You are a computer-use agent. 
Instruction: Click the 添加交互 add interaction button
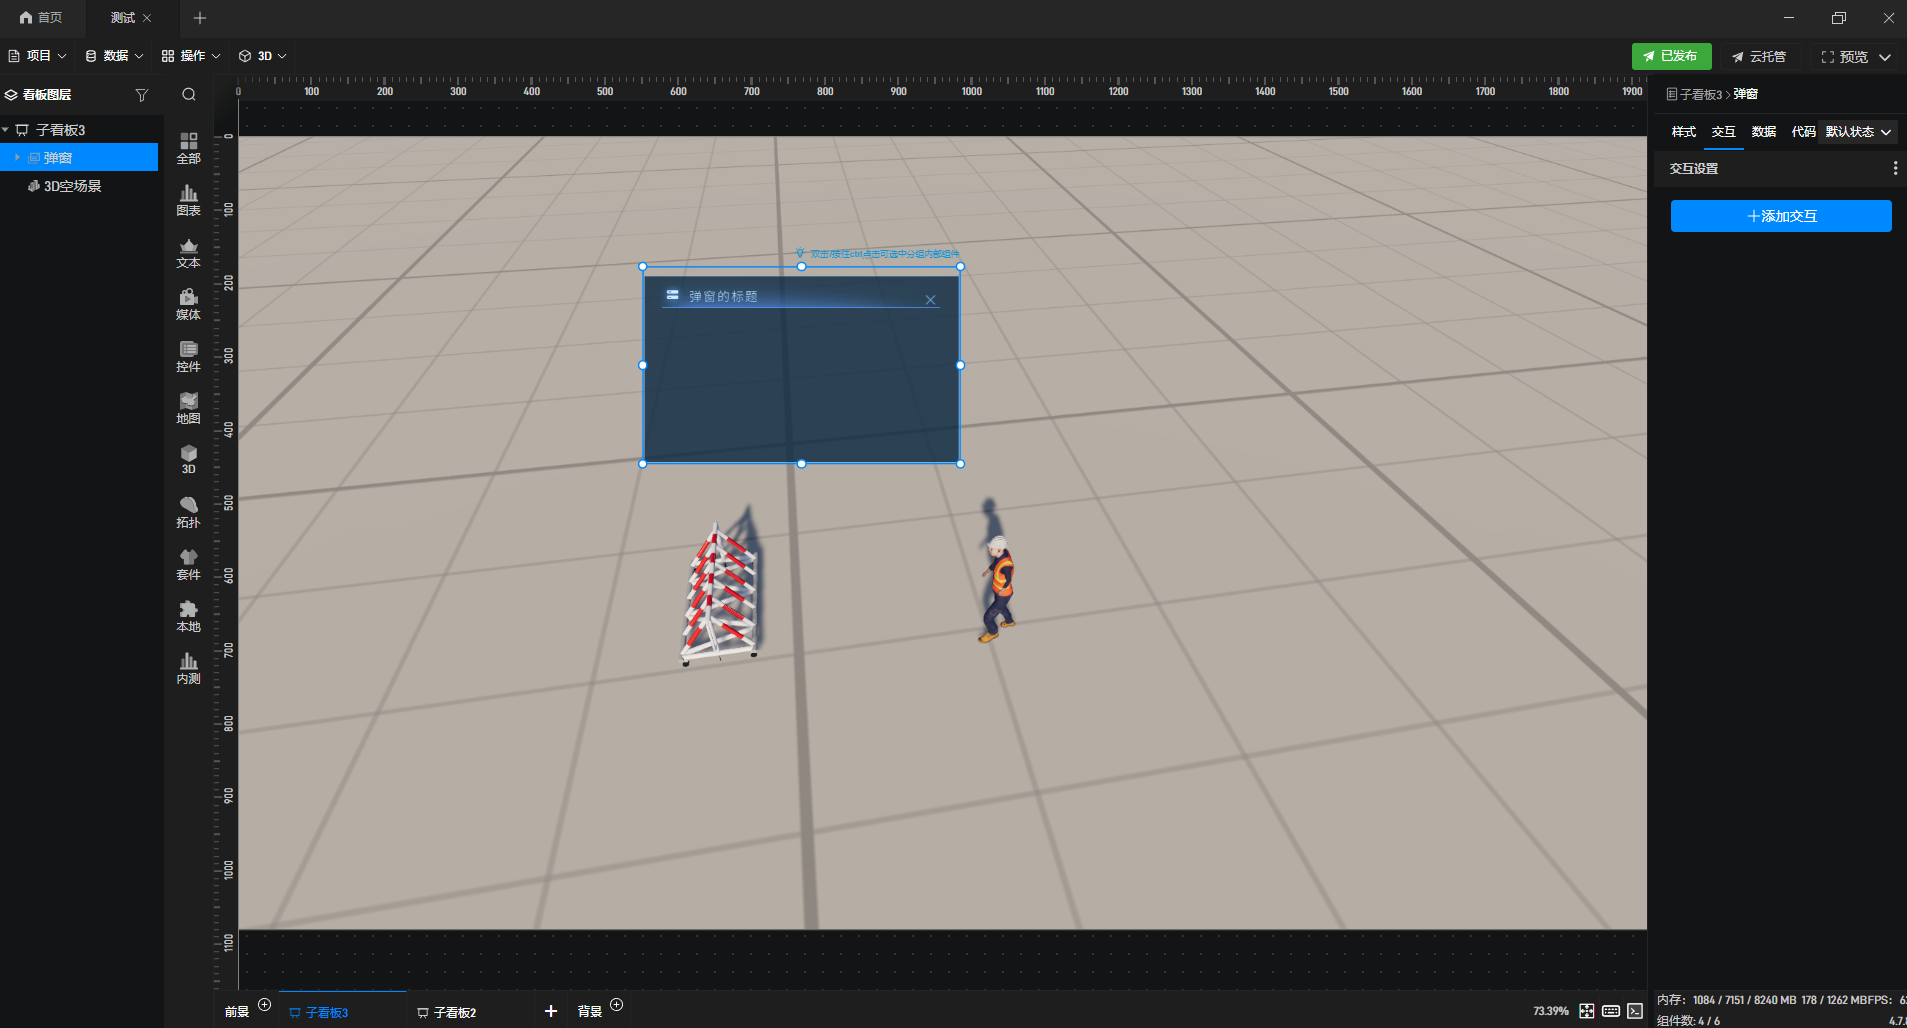tap(1781, 216)
